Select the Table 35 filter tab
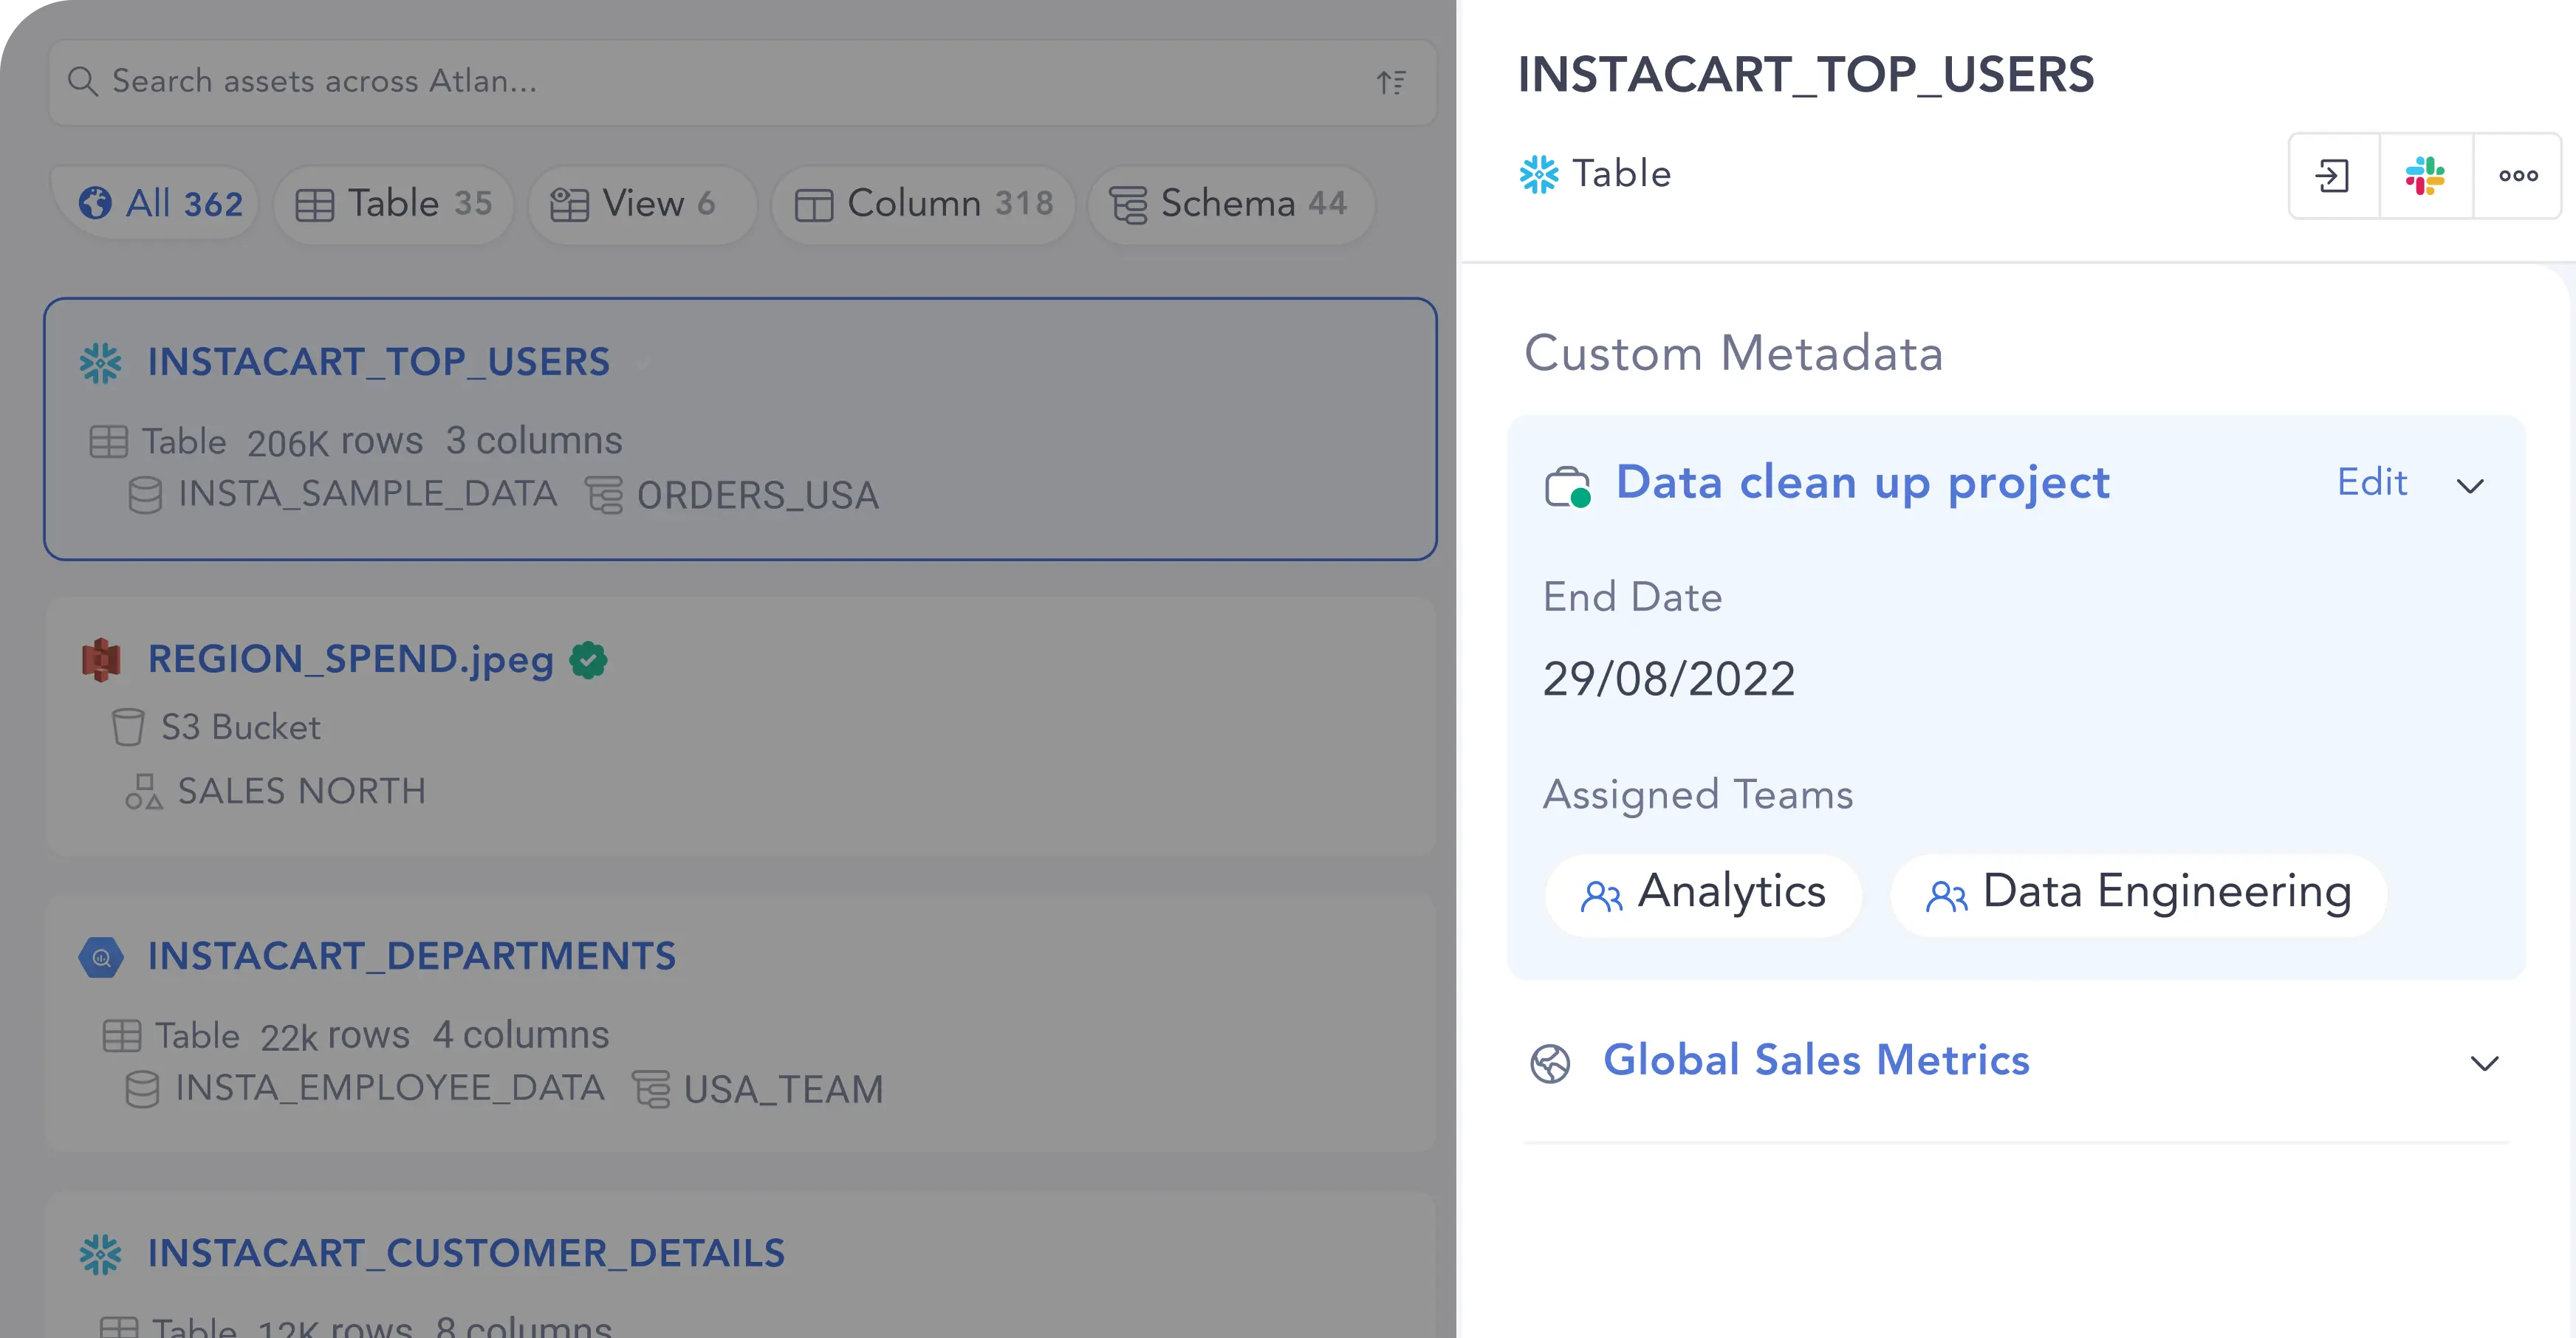Screen dimensions: 2576x1338 394,204
